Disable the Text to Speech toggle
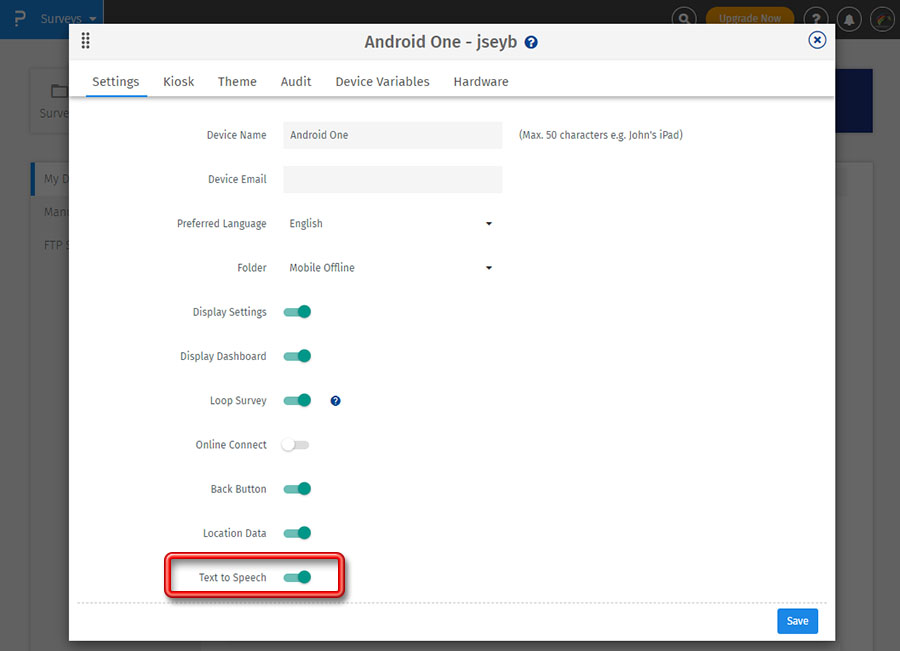 pyautogui.click(x=297, y=577)
